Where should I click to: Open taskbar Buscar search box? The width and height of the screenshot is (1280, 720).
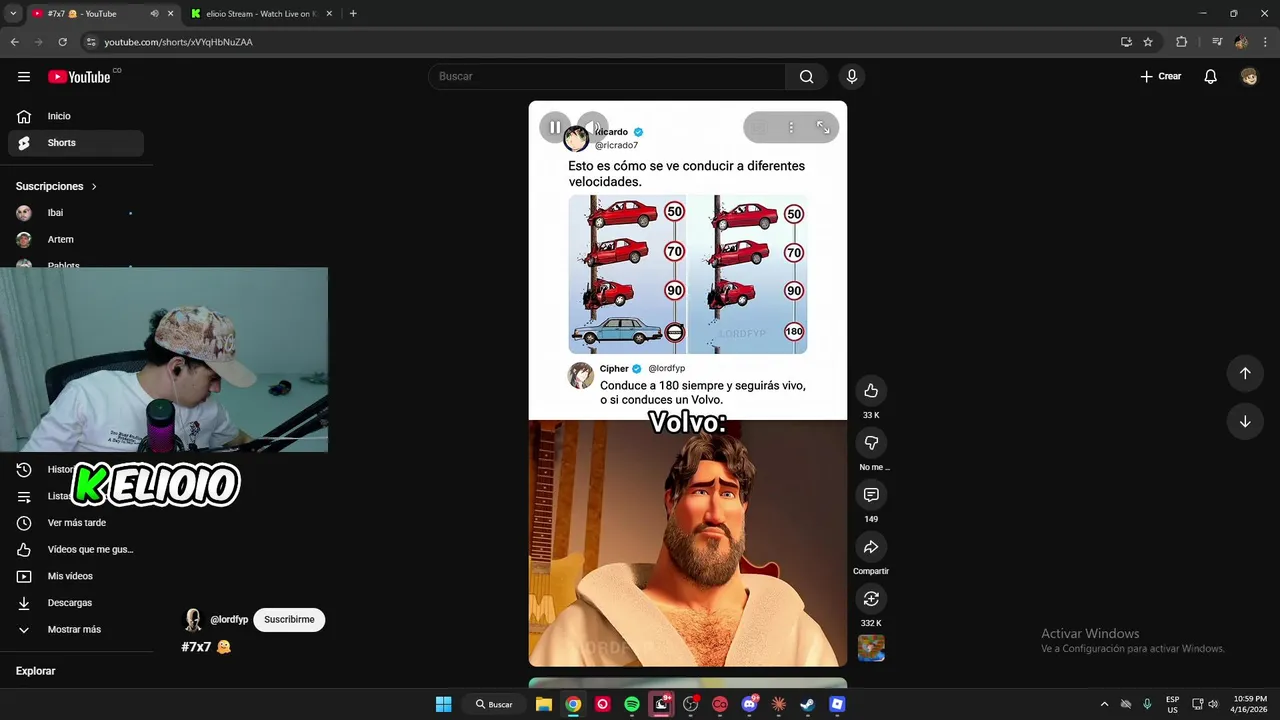click(494, 704)
